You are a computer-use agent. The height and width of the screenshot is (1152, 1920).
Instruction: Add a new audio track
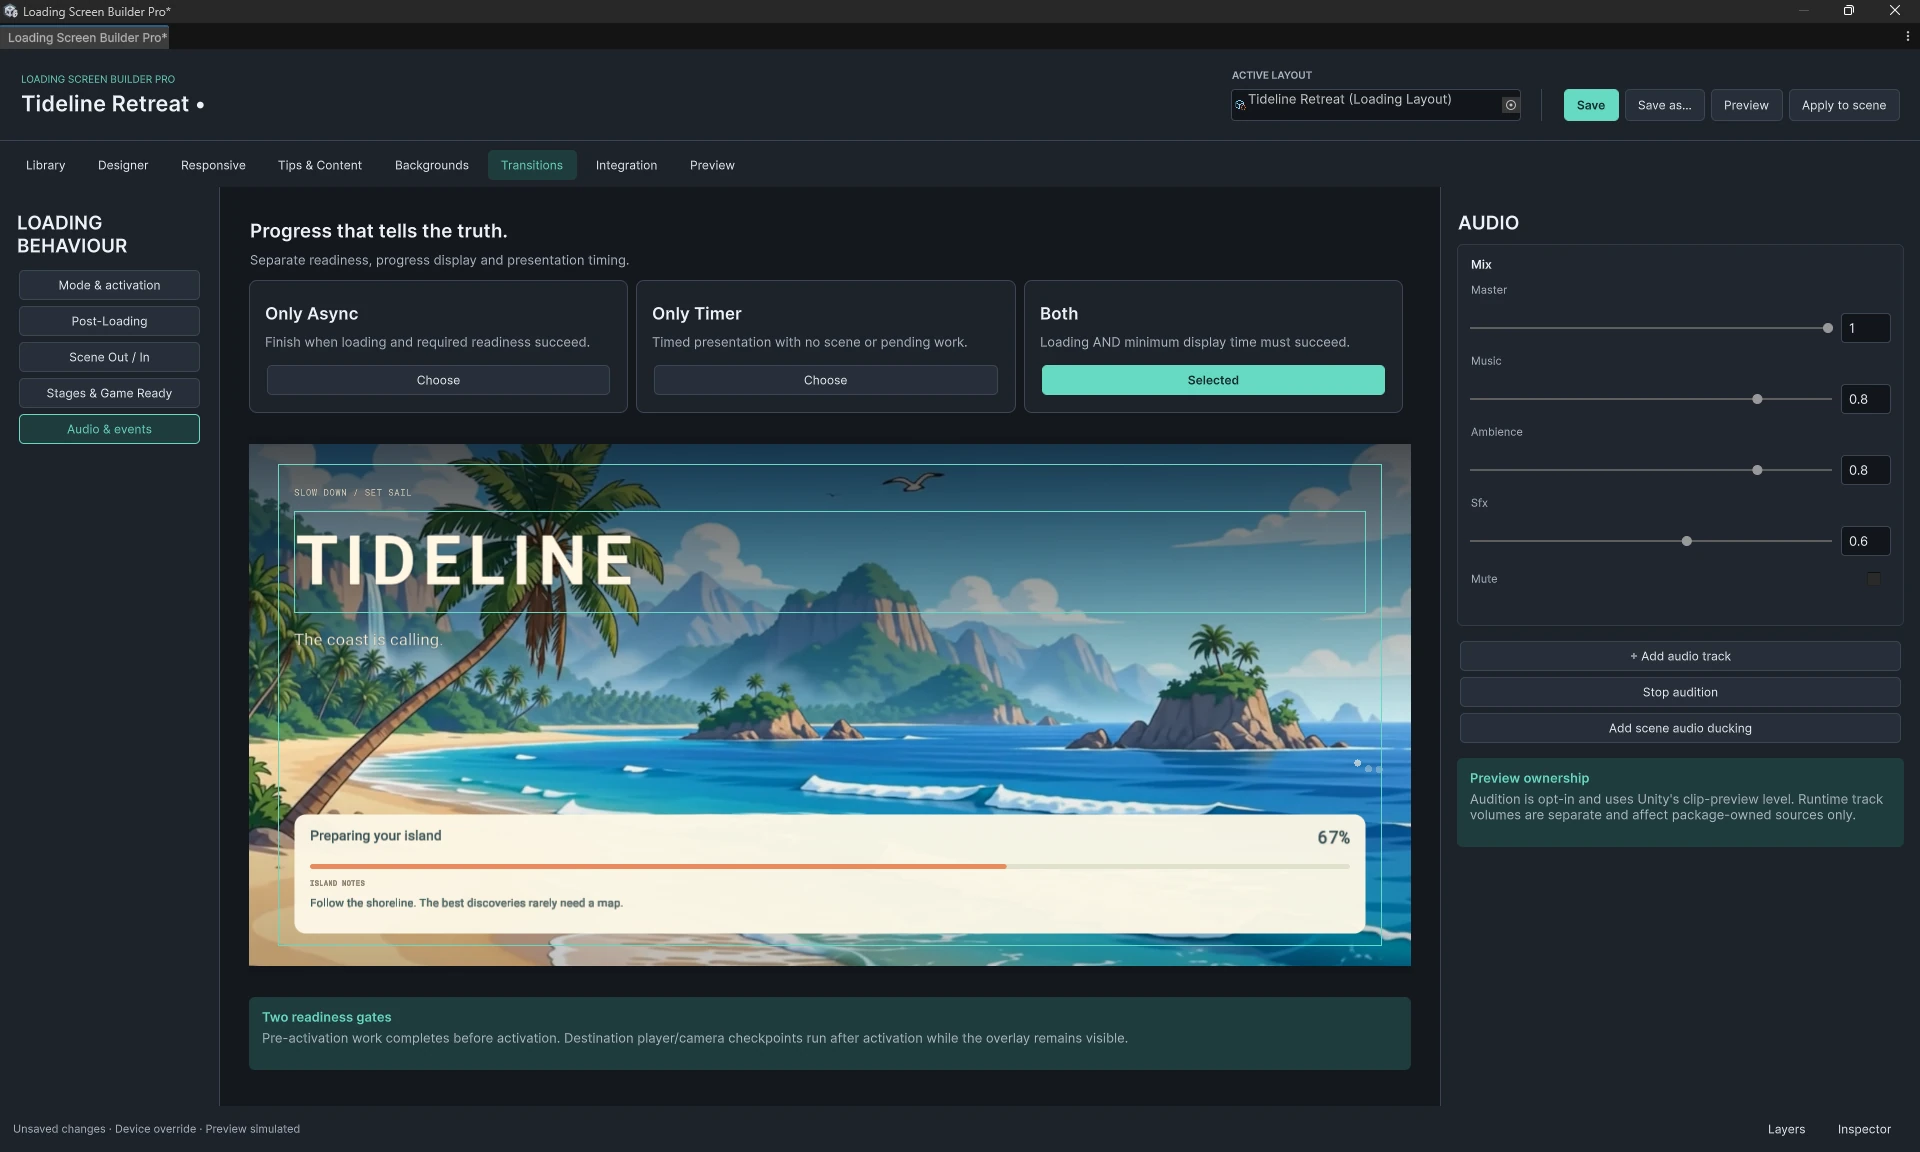pyautogui.click(x=1680, y=656)
